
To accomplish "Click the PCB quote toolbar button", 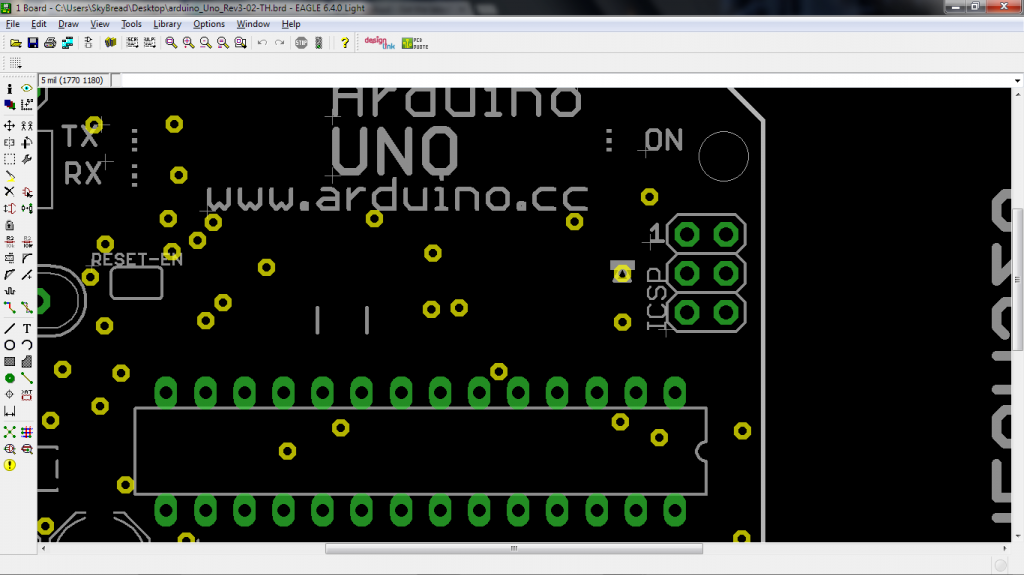I will 415,43.
